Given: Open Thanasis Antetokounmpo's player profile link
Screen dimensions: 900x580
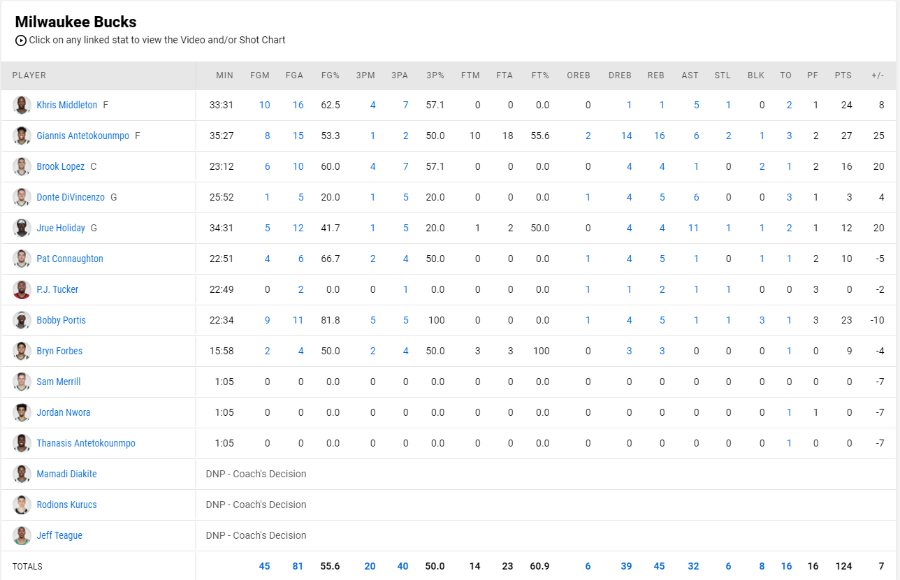Looking at the screenshot, I should [x=86, y=443].
